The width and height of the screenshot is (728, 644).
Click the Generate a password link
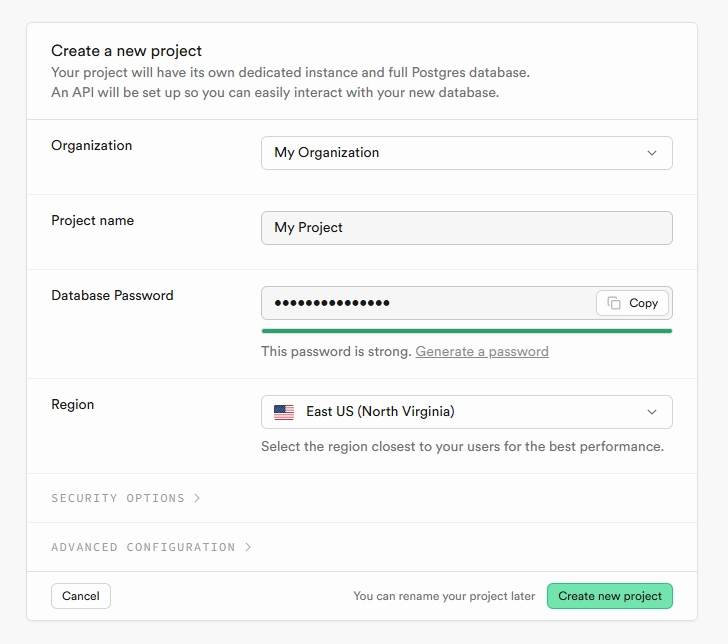[x=482, y=351]
